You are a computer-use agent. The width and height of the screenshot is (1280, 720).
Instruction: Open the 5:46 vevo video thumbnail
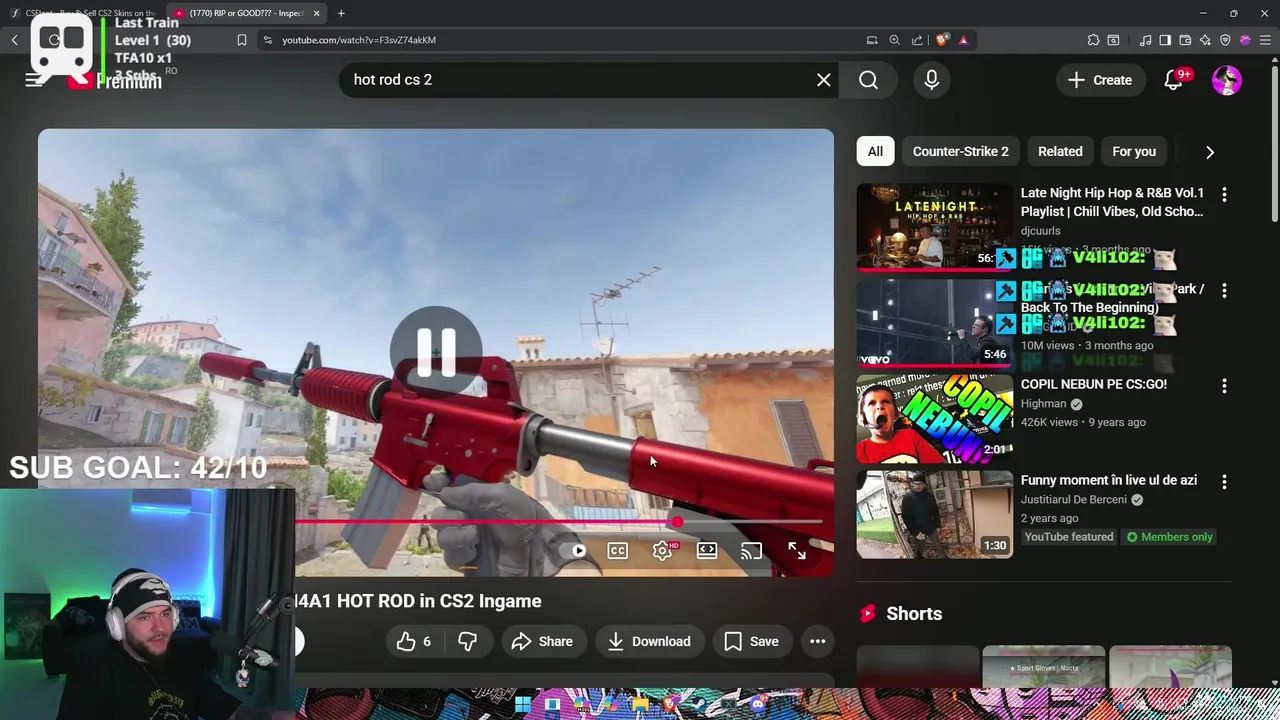(x=934, y=322)
